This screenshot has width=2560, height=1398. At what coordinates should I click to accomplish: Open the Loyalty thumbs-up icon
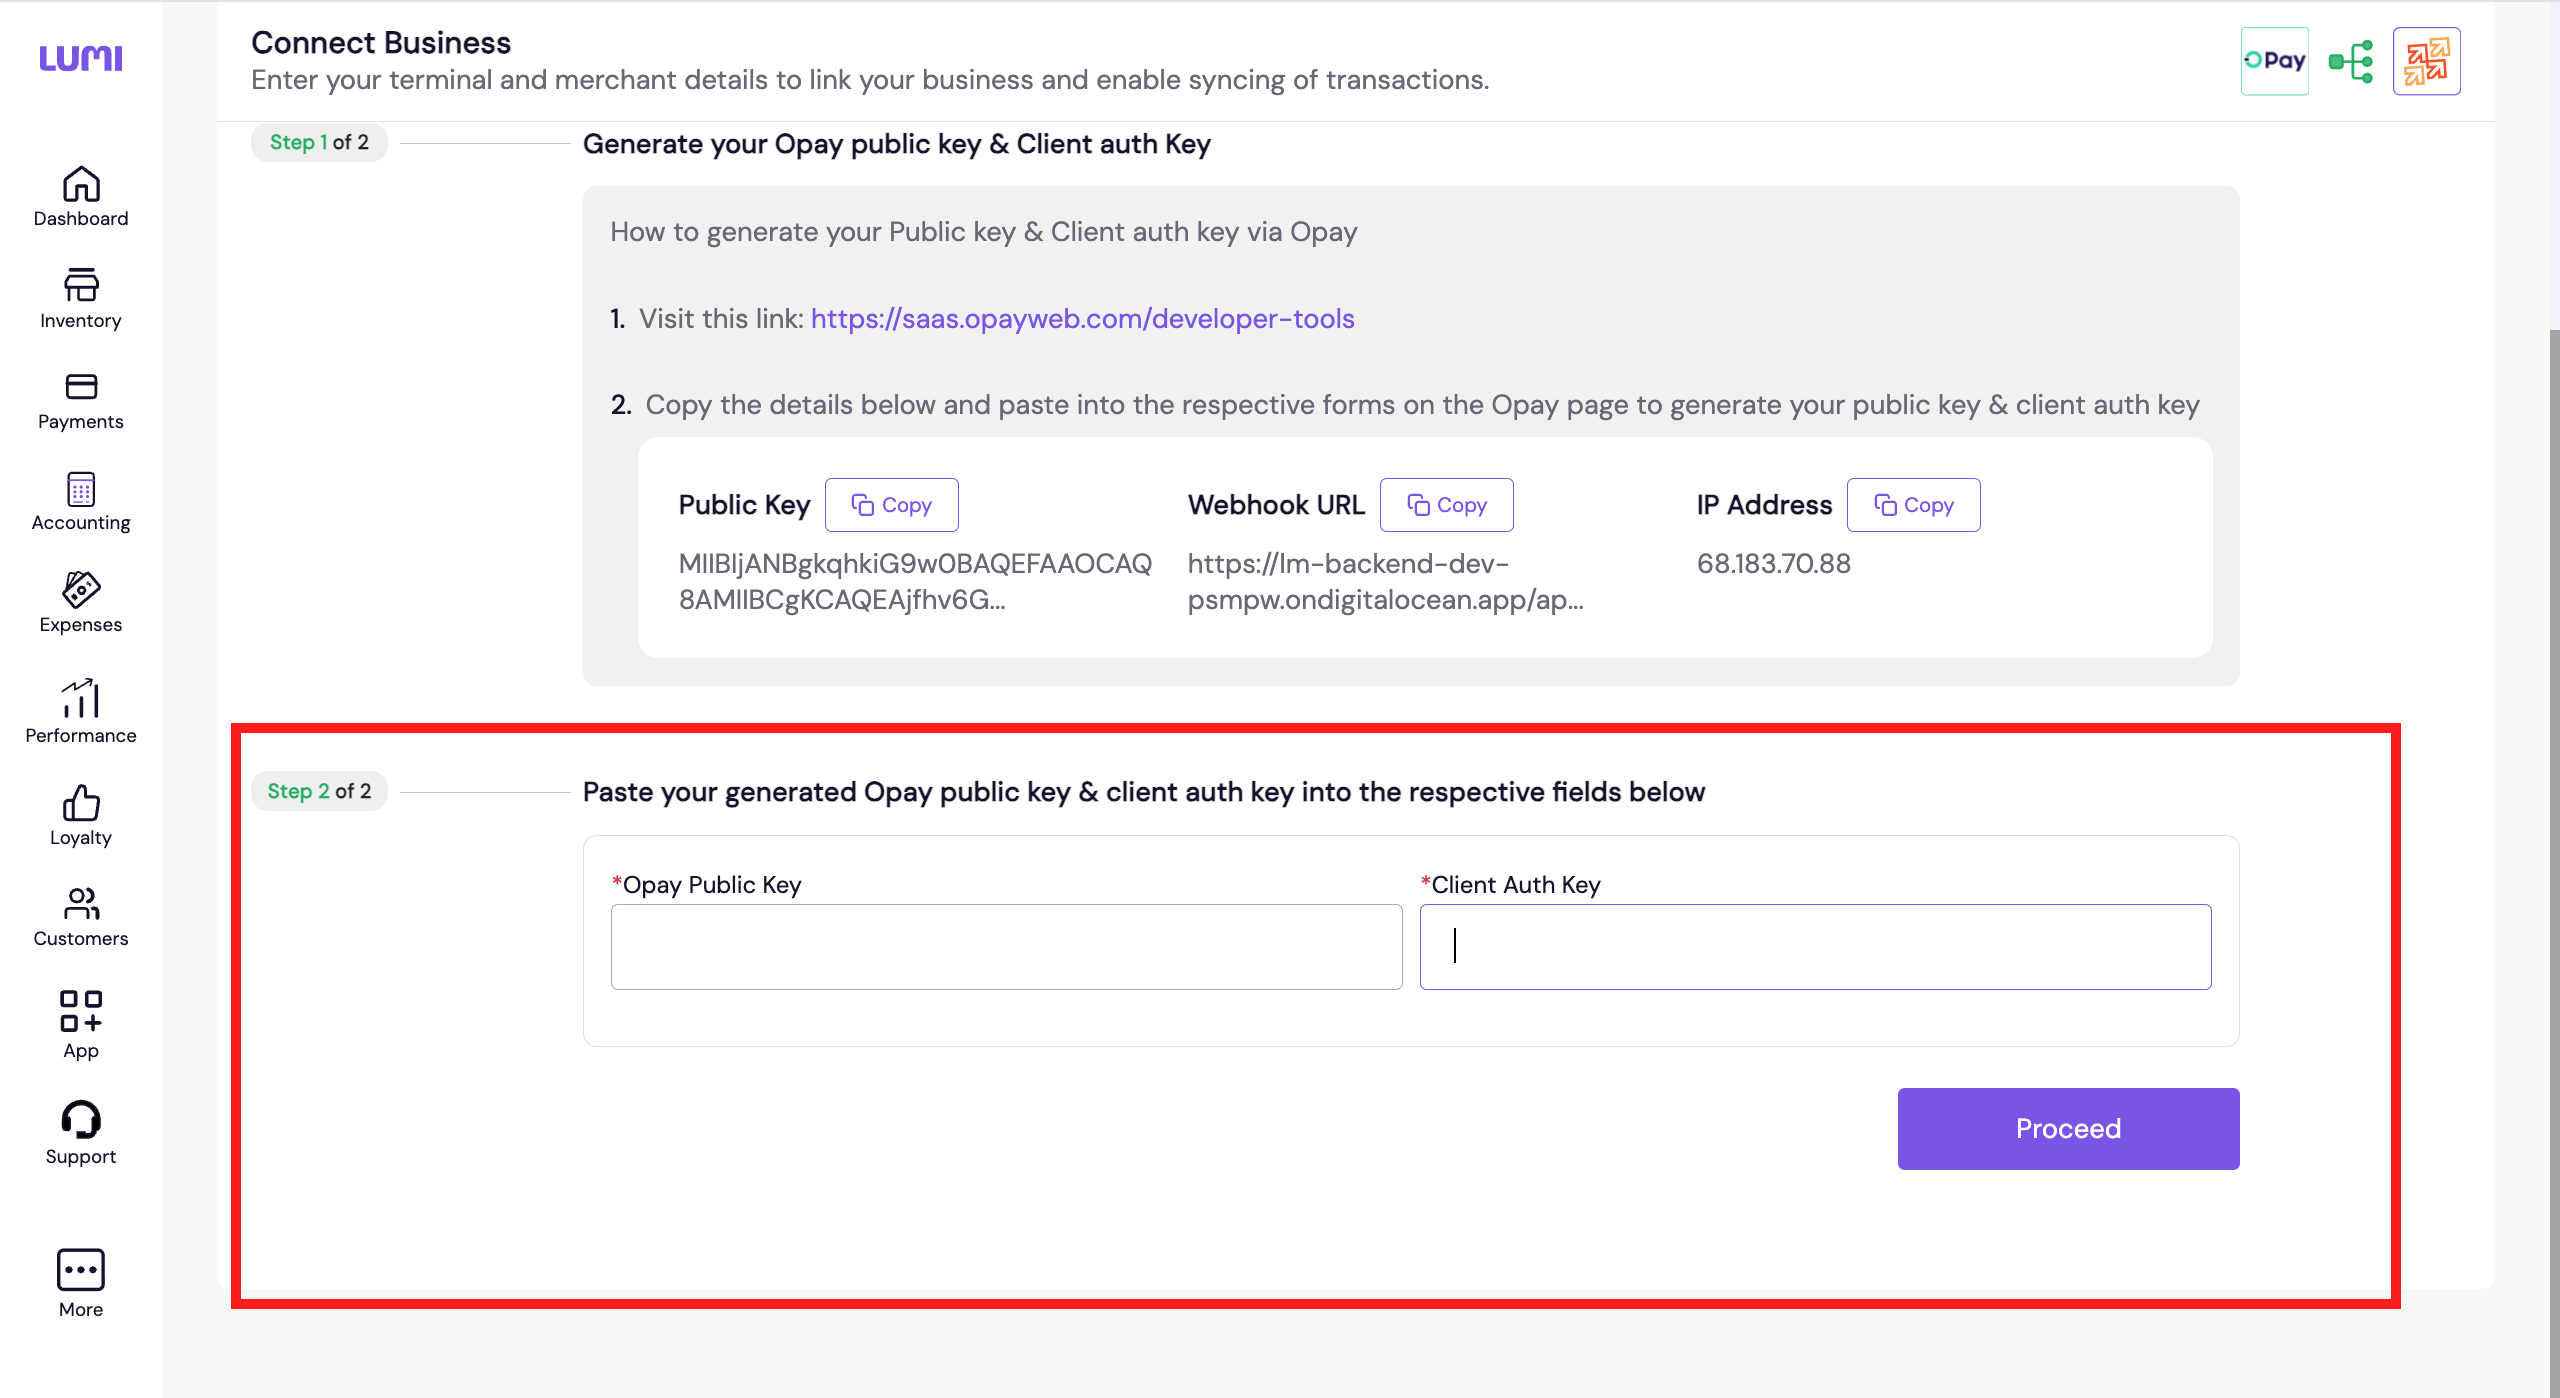(x=81, y=804)
